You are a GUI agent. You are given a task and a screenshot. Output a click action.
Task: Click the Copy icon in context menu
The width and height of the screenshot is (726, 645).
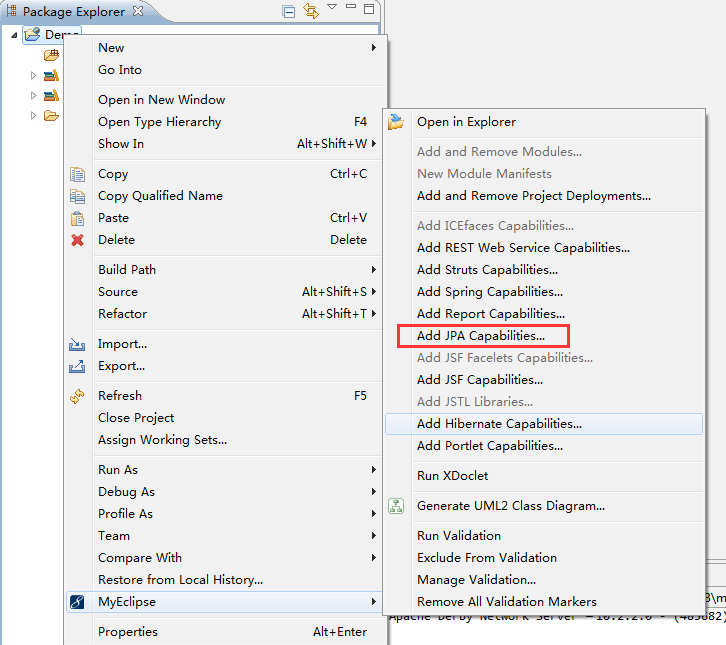point(77,174)
